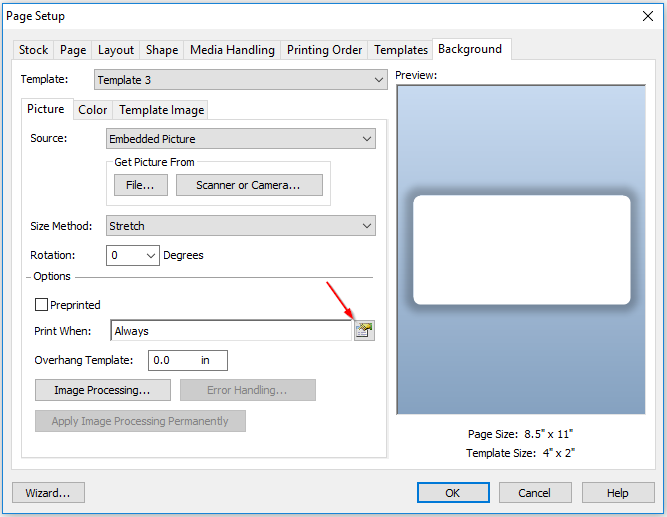The width and height of the screenshot is (667, 517).
Task: Go to the Printing Order tab
Action: pyautogui.click(x=324, y=50)
